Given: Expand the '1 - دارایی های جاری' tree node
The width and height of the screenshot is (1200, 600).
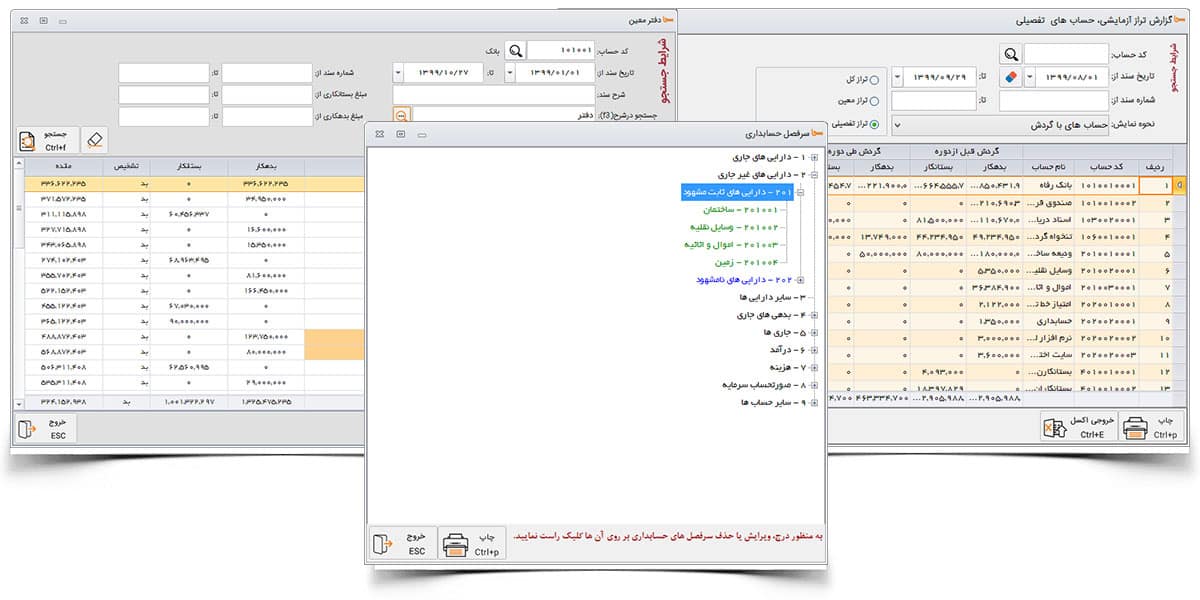Looking at the screenshot, I should (815, 157).
